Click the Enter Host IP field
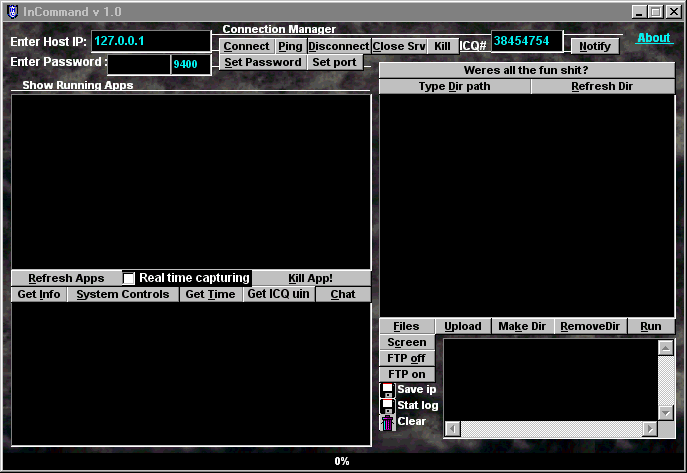Image resolution: width=687 pixels, height=473 pixels. [x=150, y=41]
